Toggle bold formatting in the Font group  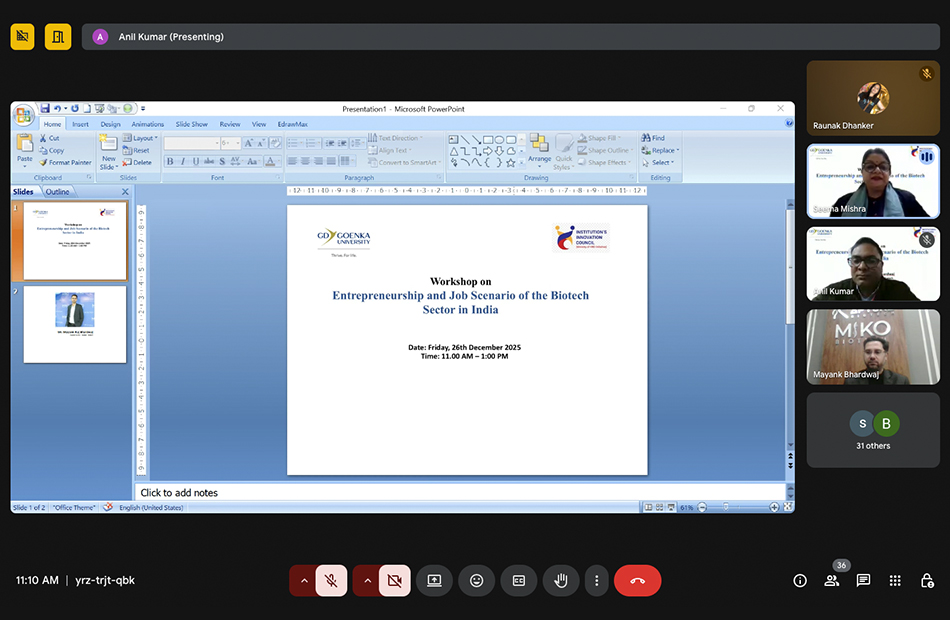tap(171, 160)
